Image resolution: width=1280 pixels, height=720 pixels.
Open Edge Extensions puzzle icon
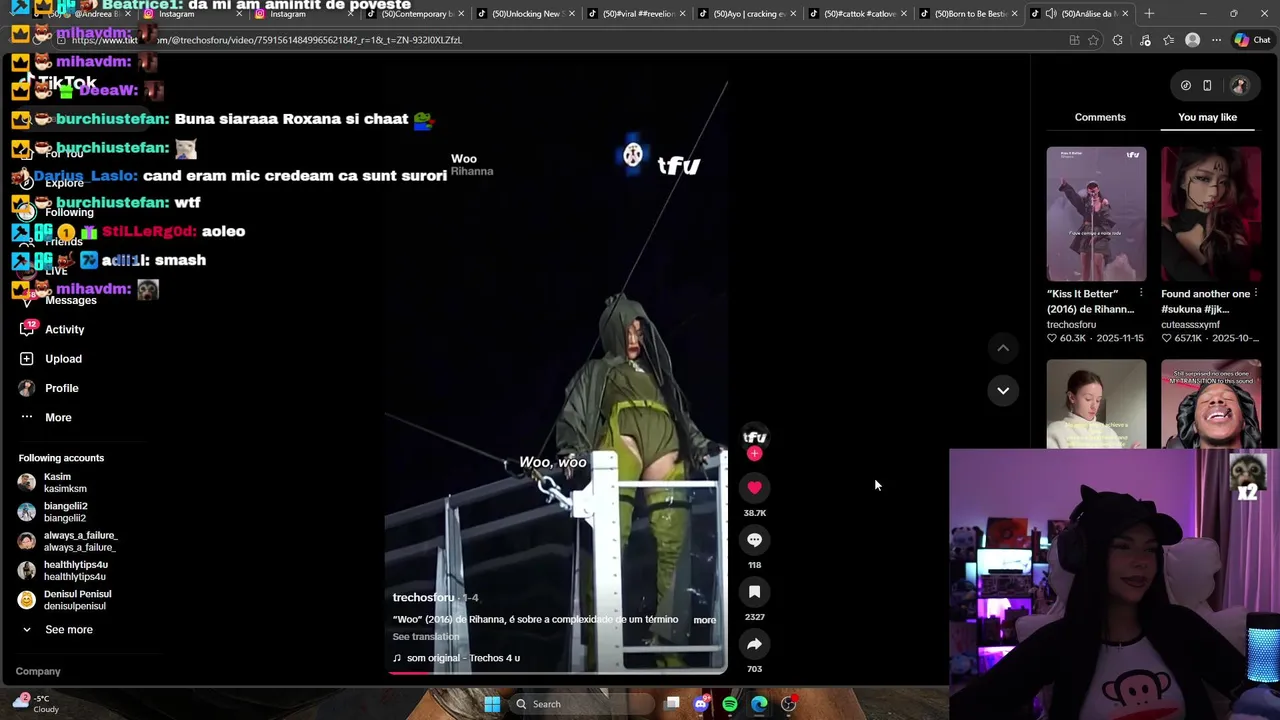pos(1118,40)
